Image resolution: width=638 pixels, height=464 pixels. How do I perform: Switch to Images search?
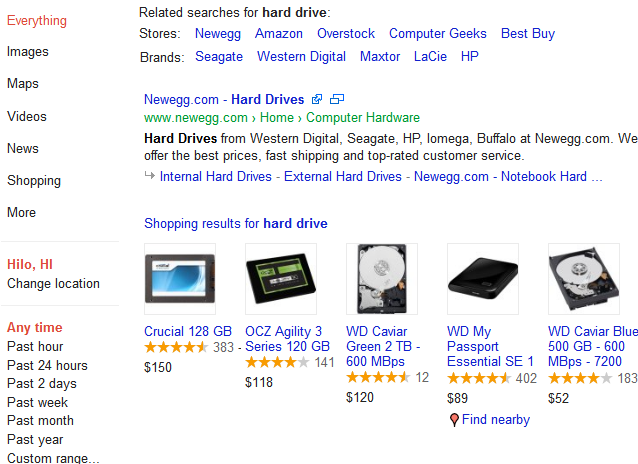pyautogui.click(x=27, y=52)
